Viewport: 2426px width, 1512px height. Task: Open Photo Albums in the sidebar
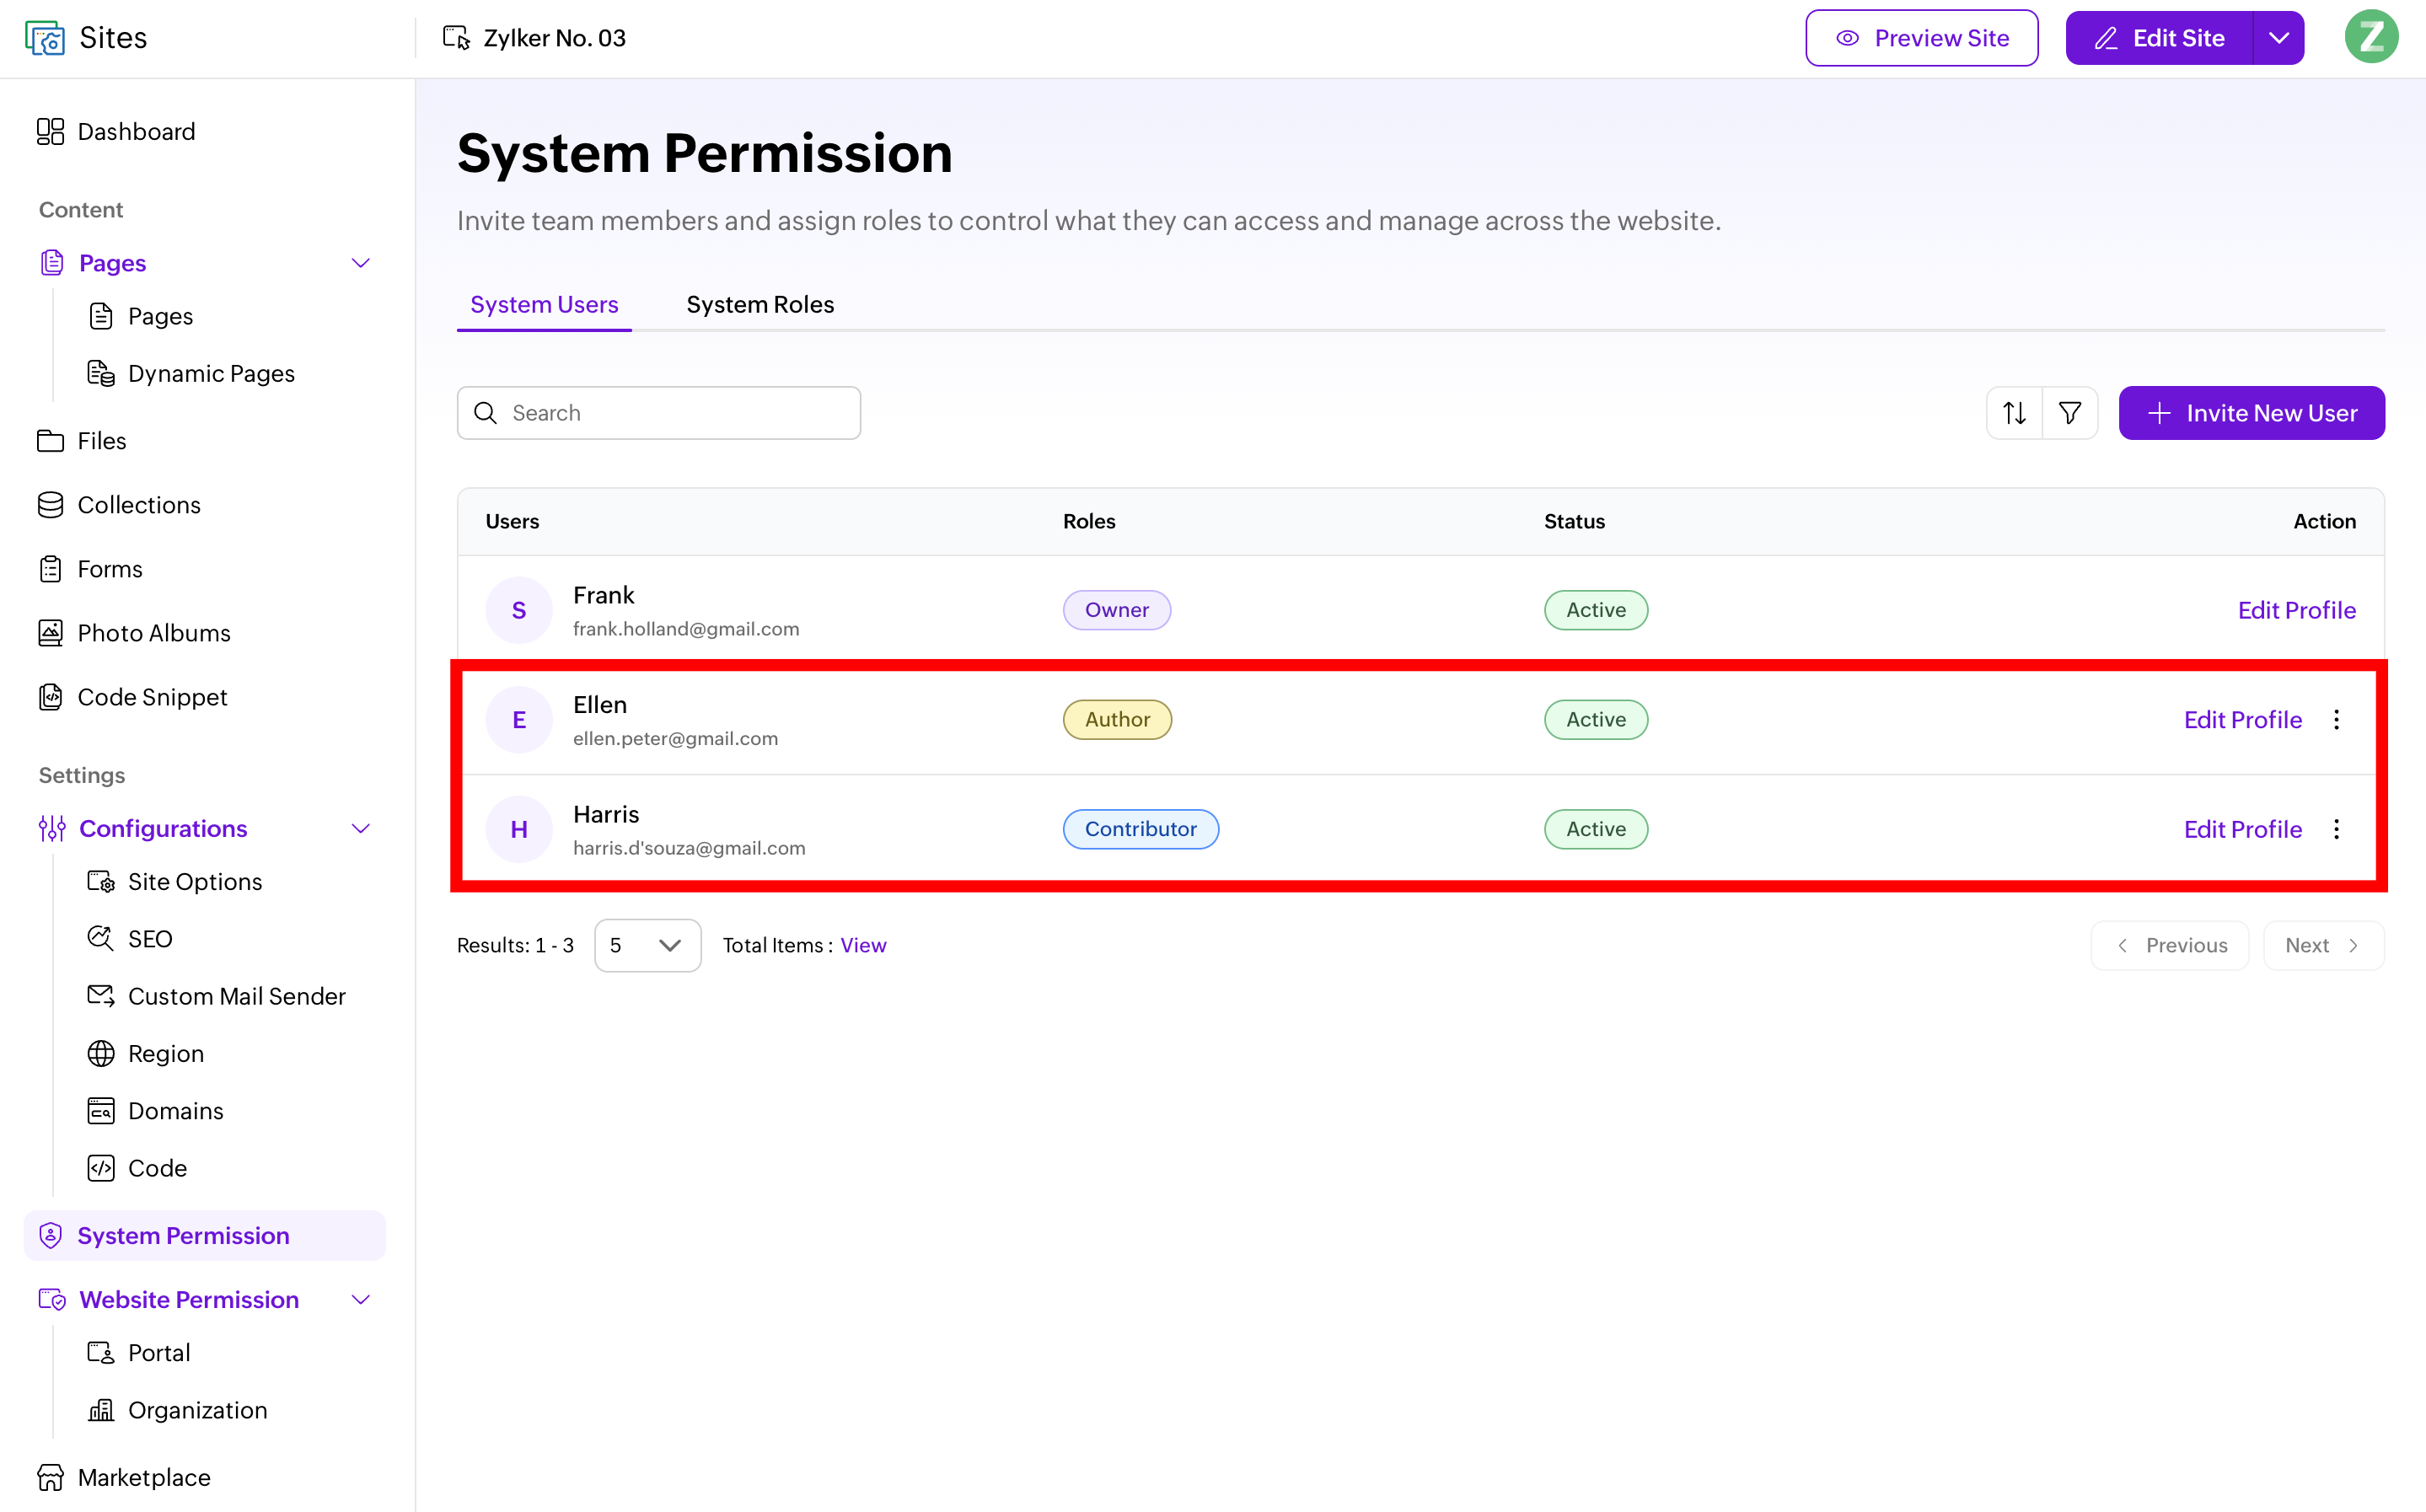tap(134, 633)
